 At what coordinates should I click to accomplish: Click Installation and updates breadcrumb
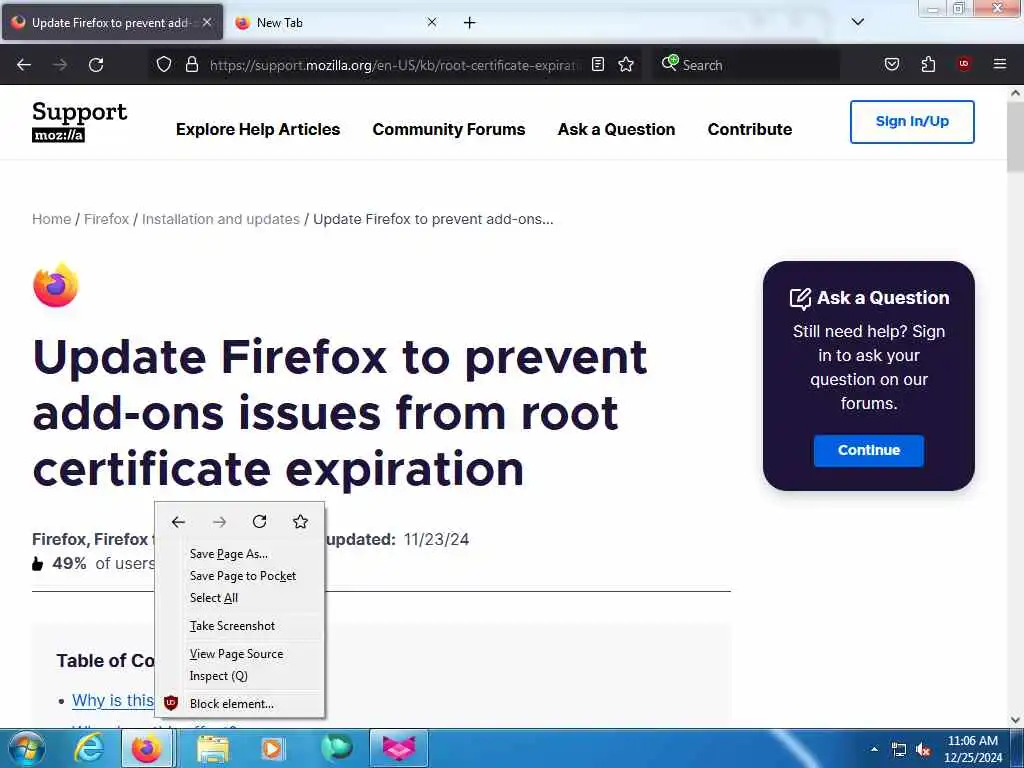[221, 219]
